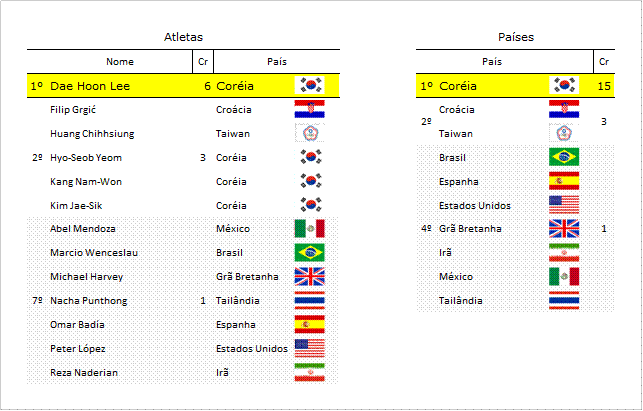Click the Spain flag beside Omar Badía
The width and height of the screenshot is (643, 411).
tap(309, 324)
